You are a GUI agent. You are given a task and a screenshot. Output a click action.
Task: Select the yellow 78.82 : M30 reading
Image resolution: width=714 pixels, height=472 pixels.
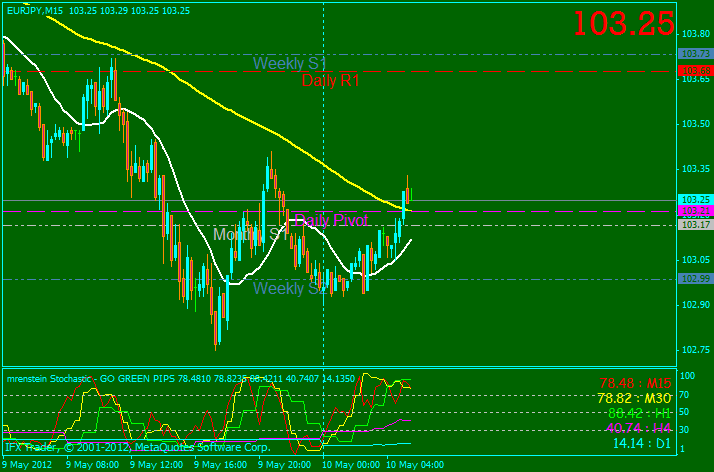[x=635, y=398]
